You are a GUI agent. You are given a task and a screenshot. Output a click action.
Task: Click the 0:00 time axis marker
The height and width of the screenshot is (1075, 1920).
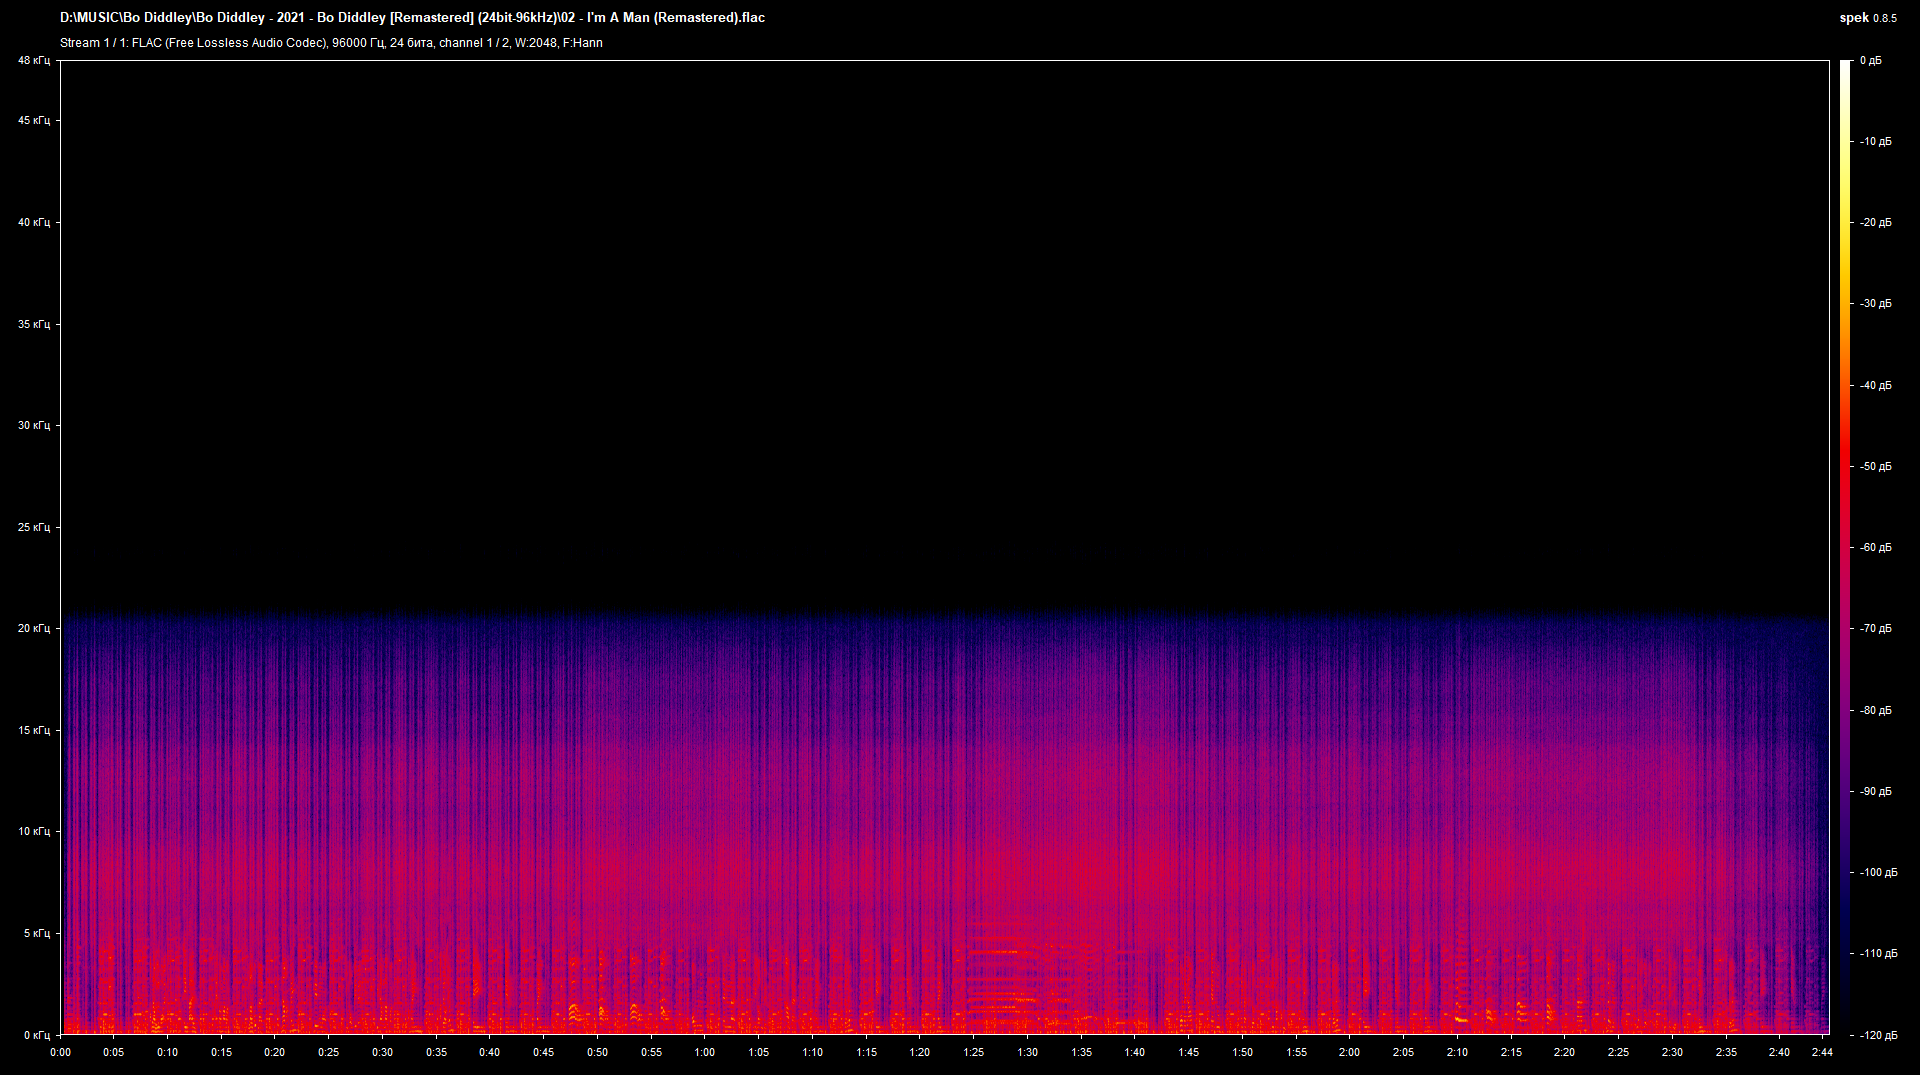(x=61, y=1052)
